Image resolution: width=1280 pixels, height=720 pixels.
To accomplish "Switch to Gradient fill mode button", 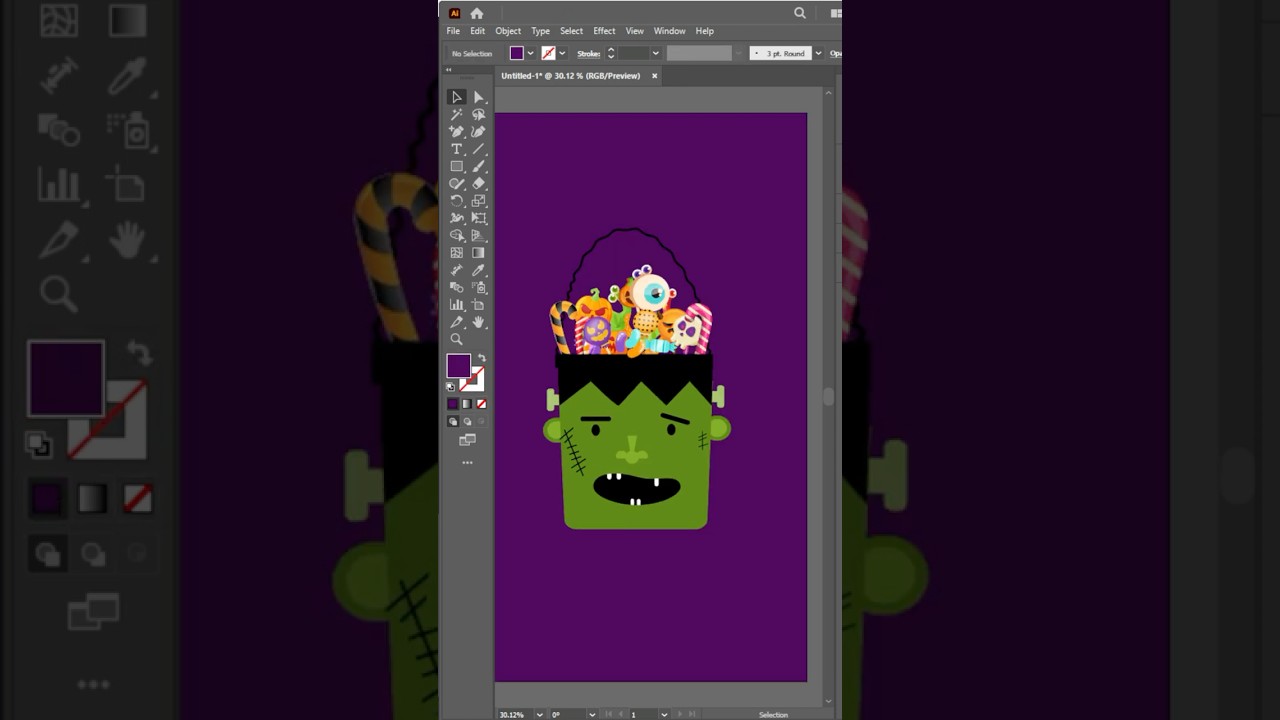I will [467, 404].
